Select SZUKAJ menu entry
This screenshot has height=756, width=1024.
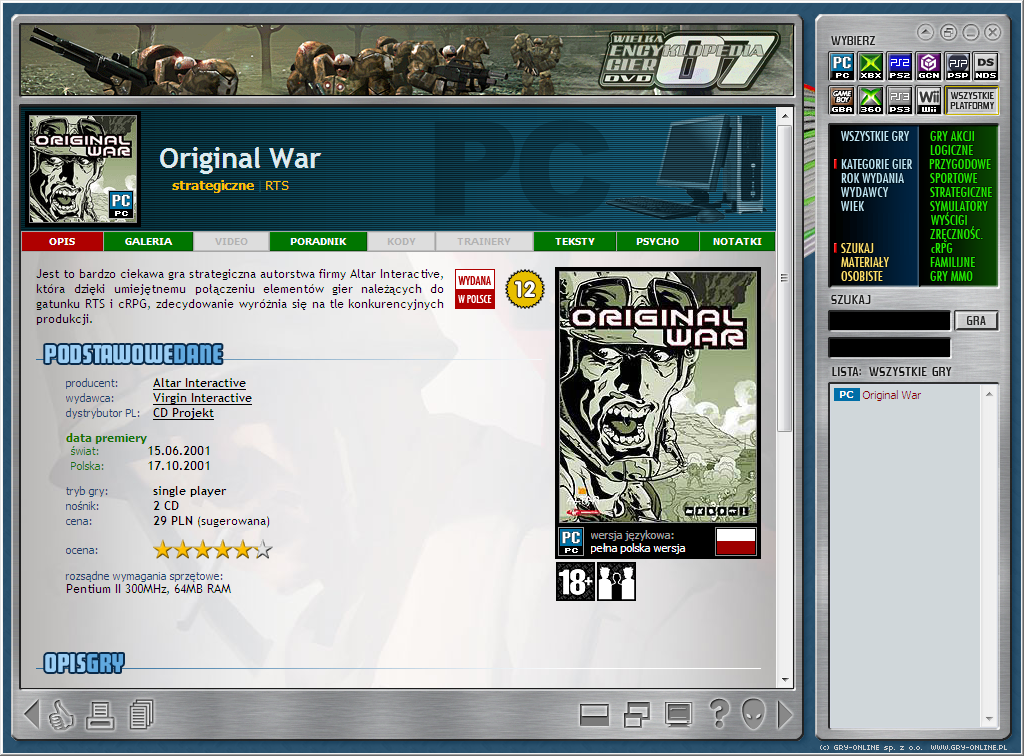(857, 249)
